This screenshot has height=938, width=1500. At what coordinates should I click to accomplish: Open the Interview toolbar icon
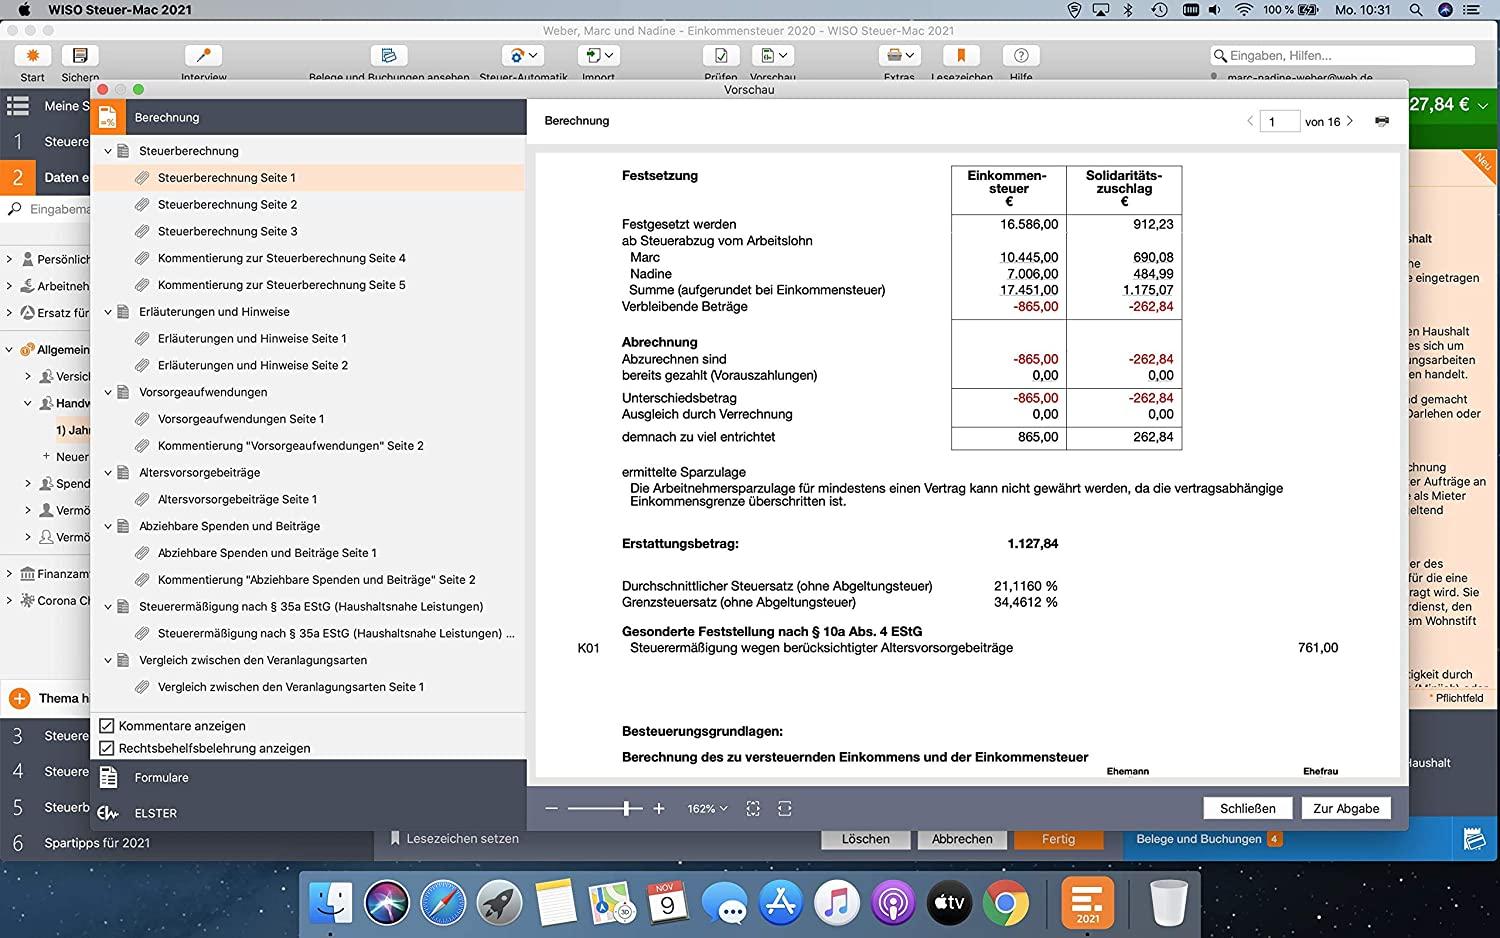pos(204,56)
